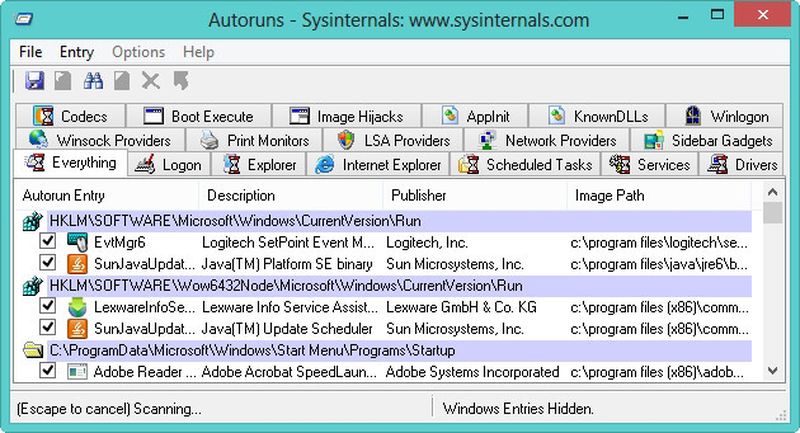Viewport: 800px width, 433px height.
Task: Switch to the Services tab
Action: pos(649,165)
